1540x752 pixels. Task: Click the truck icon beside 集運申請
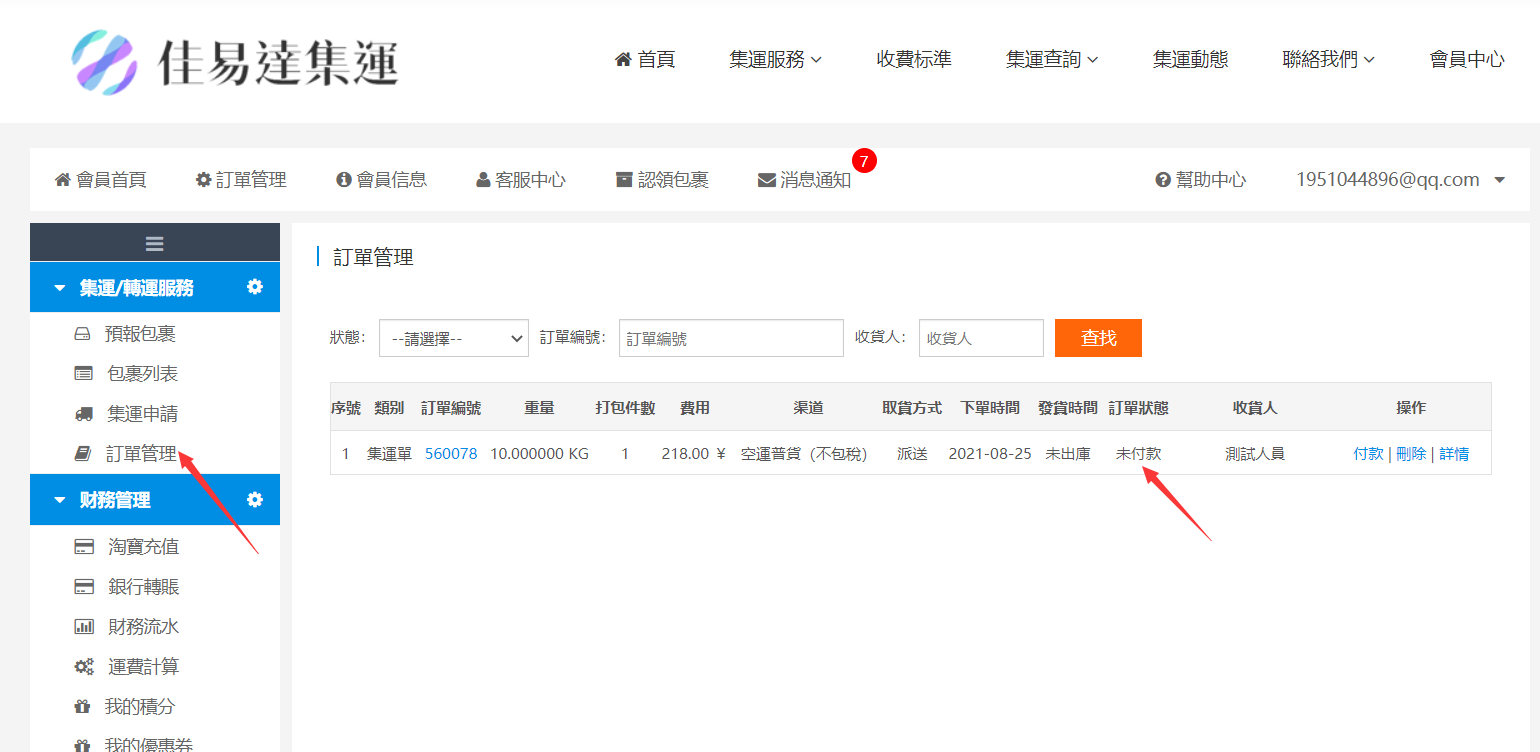tap(84, 414)
